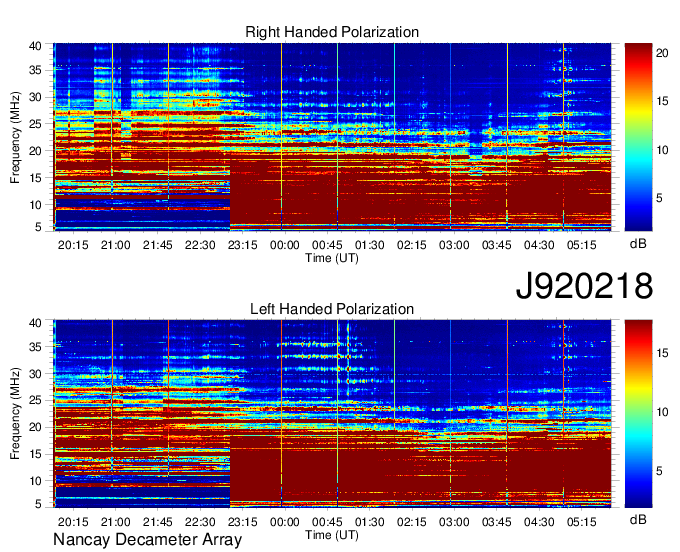Click the 'Left Handed Polarization' plot title
The image size is (680, 552).
pyautogui.click(x=332, y=309)
